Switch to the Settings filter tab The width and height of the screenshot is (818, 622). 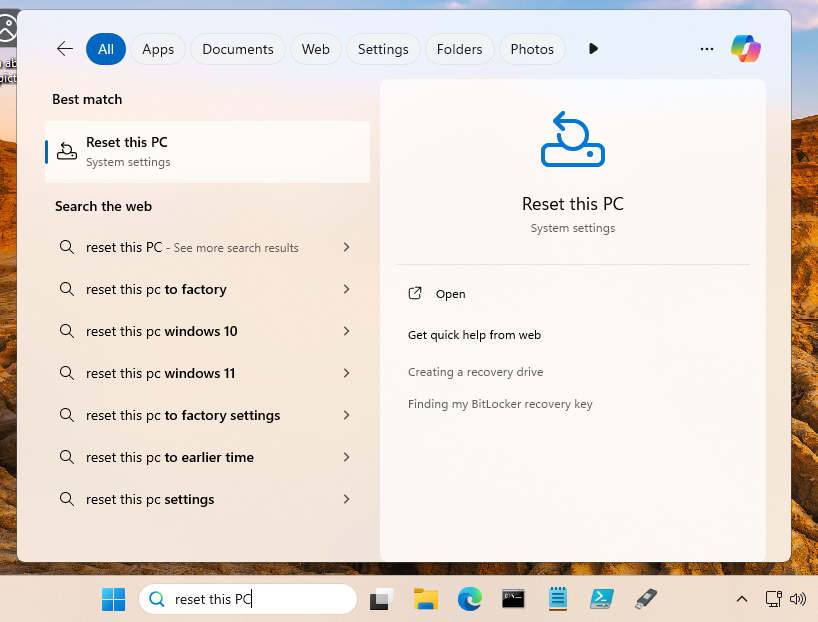point(383,49)
